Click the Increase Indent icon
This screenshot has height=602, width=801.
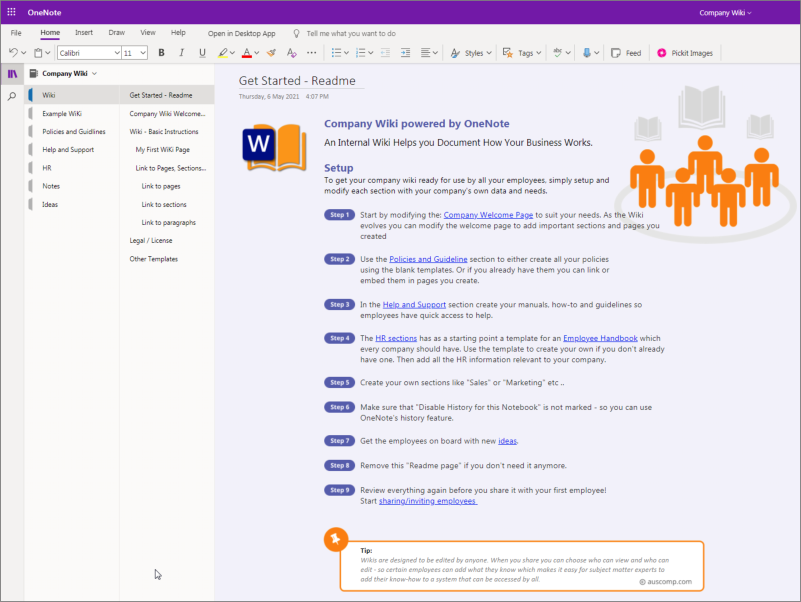point(406,53)
